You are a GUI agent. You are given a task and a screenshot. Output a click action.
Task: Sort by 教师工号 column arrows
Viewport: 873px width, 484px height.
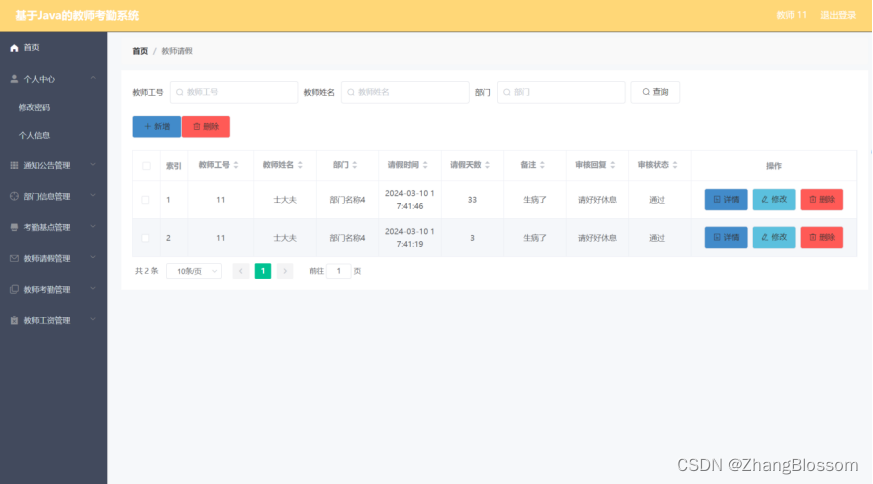236,165
